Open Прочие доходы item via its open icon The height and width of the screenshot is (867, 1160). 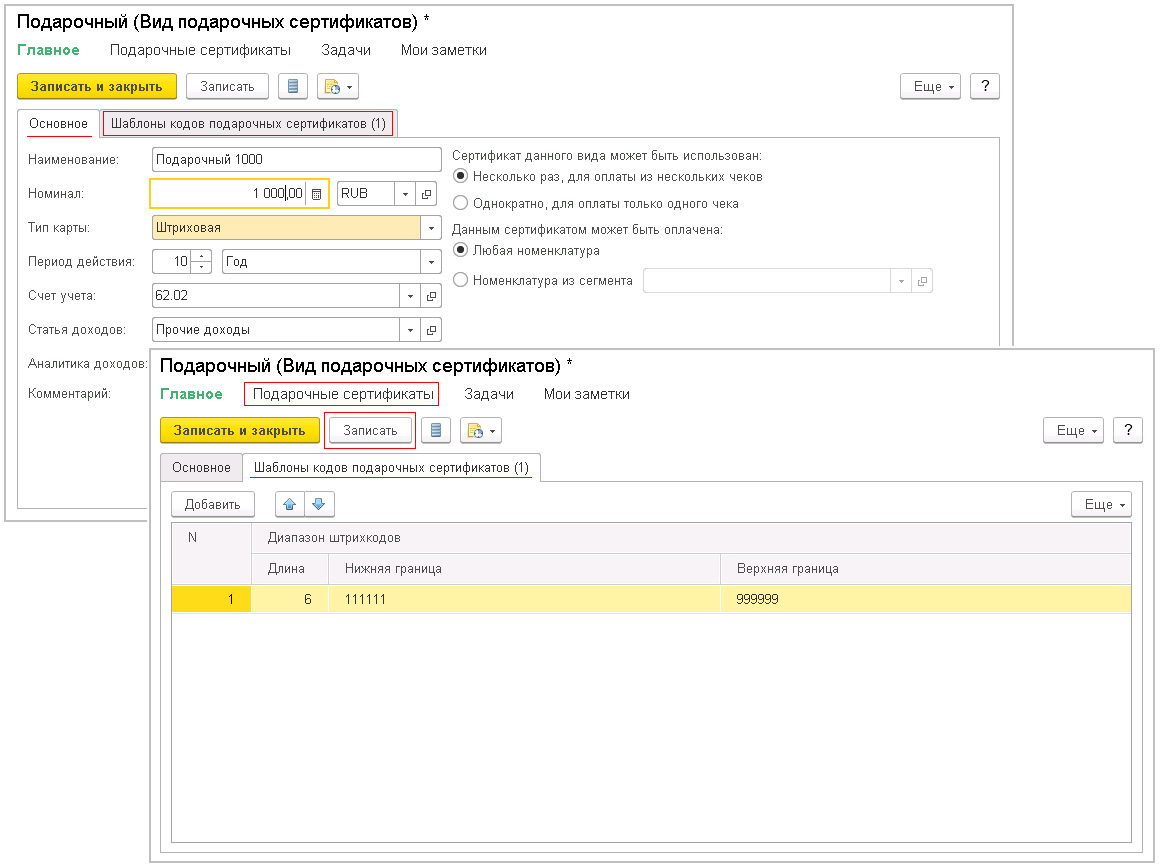431,330
